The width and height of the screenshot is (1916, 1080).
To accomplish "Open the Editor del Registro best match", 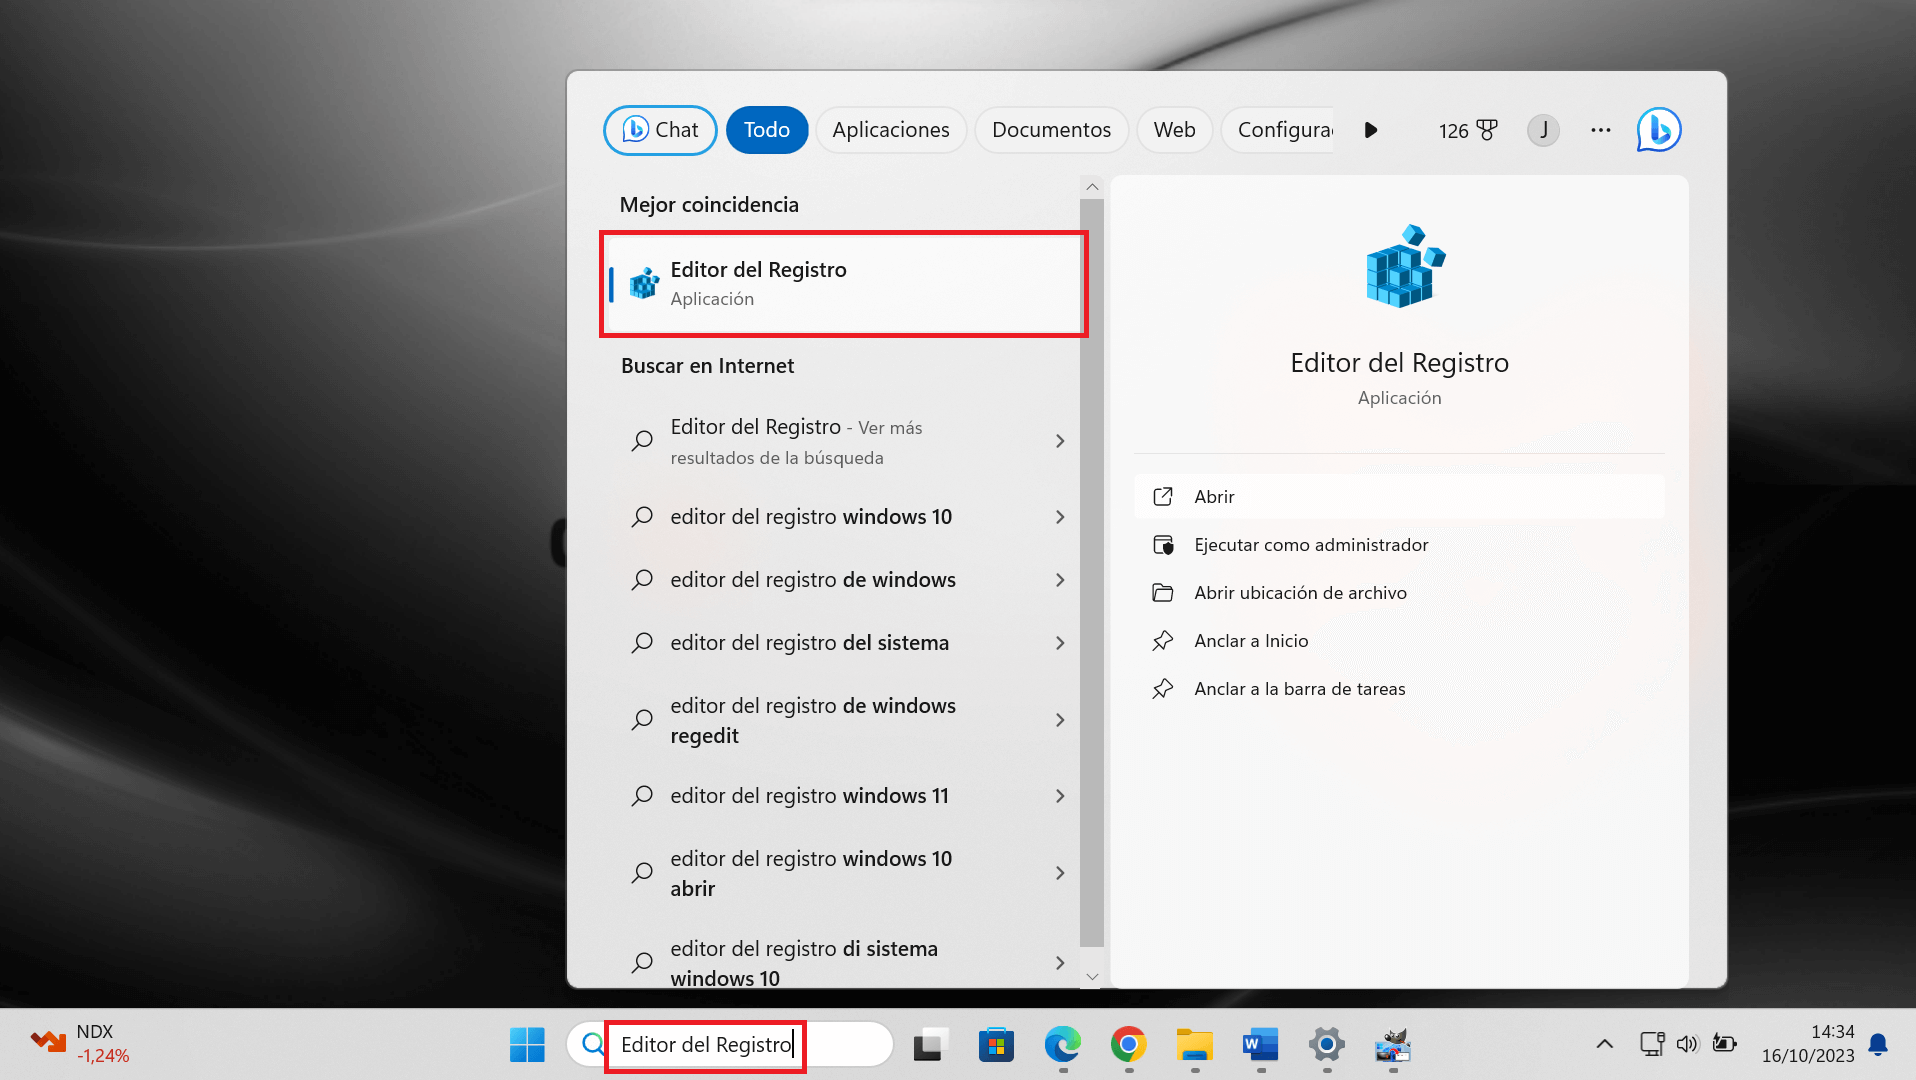I will pyautogui.click(x=844, y=284).
